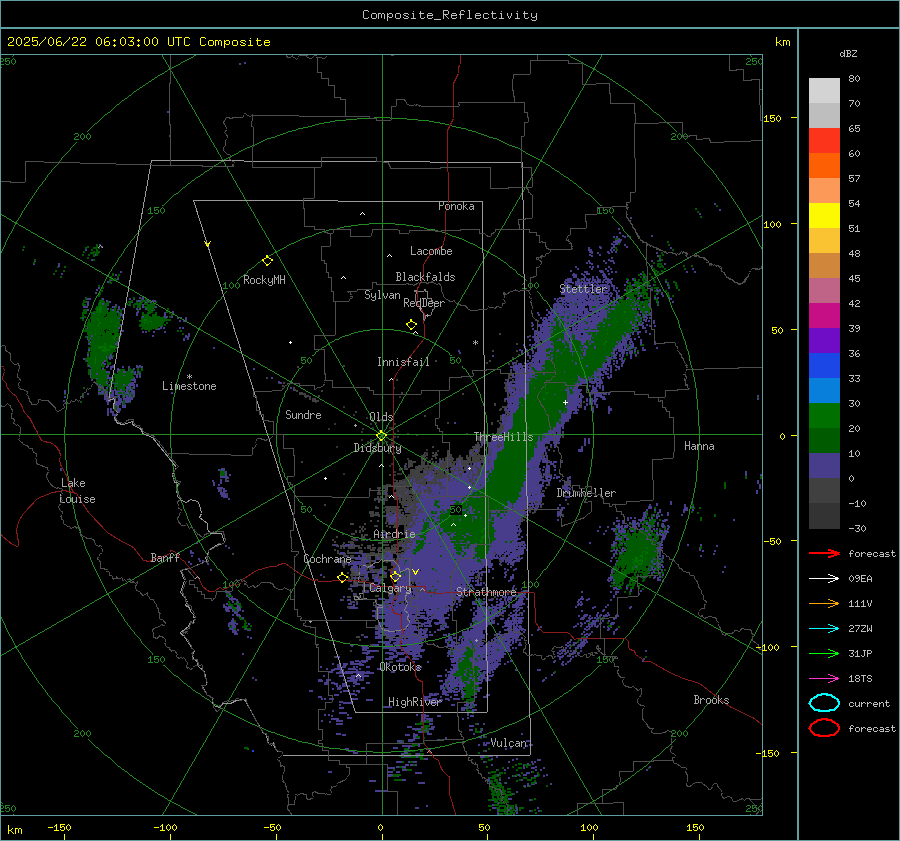Click the Sylvan label

tap(382, 295)
